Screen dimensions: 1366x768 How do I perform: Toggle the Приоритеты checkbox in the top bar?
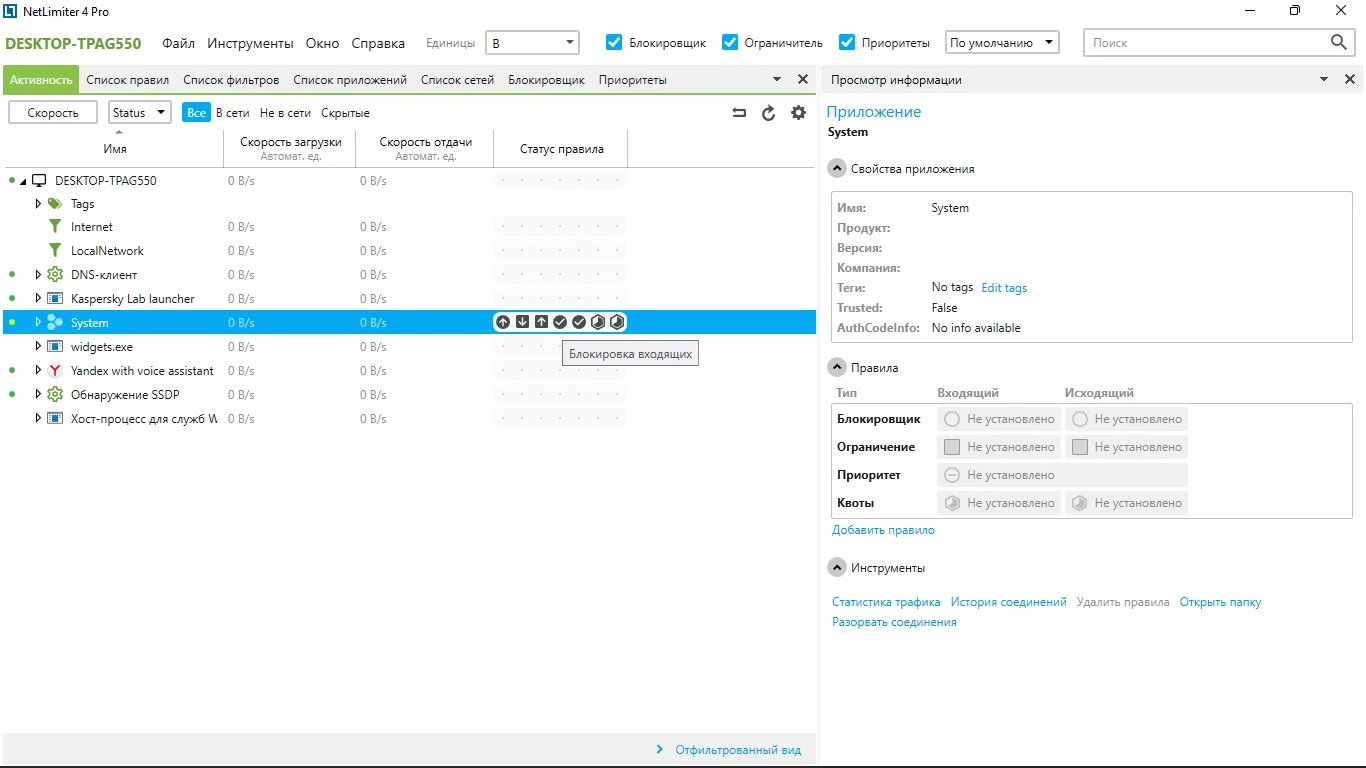[847, 42]
